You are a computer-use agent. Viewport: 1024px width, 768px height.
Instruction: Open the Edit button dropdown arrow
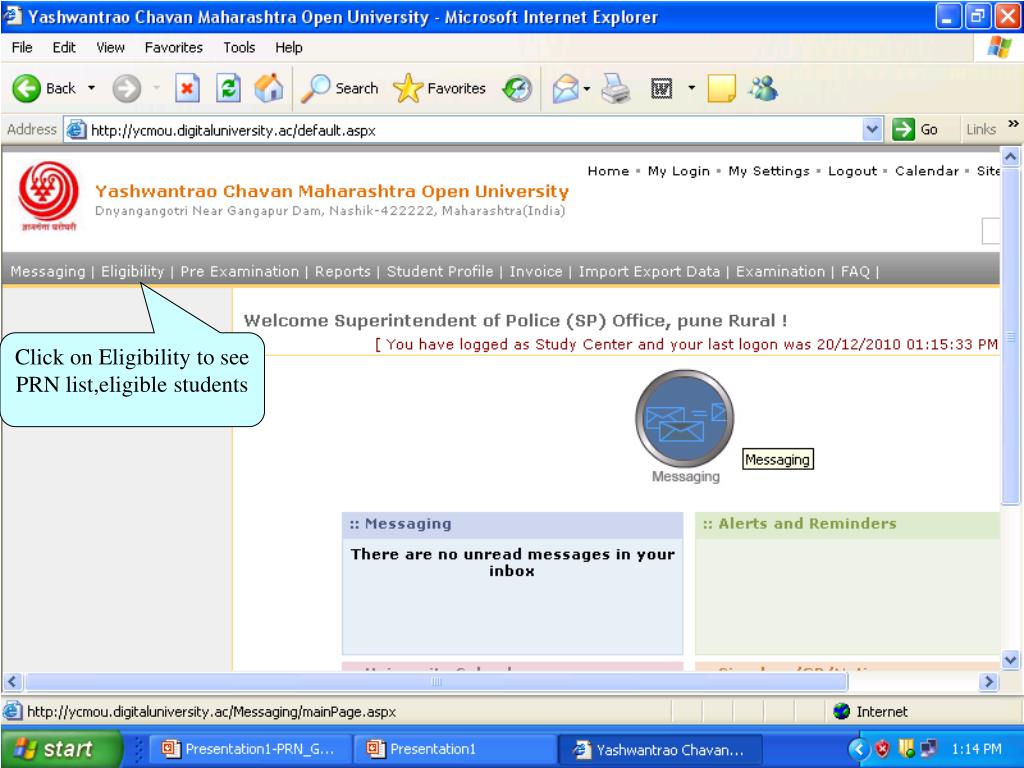pyautogui.click(x=691, y=88)
